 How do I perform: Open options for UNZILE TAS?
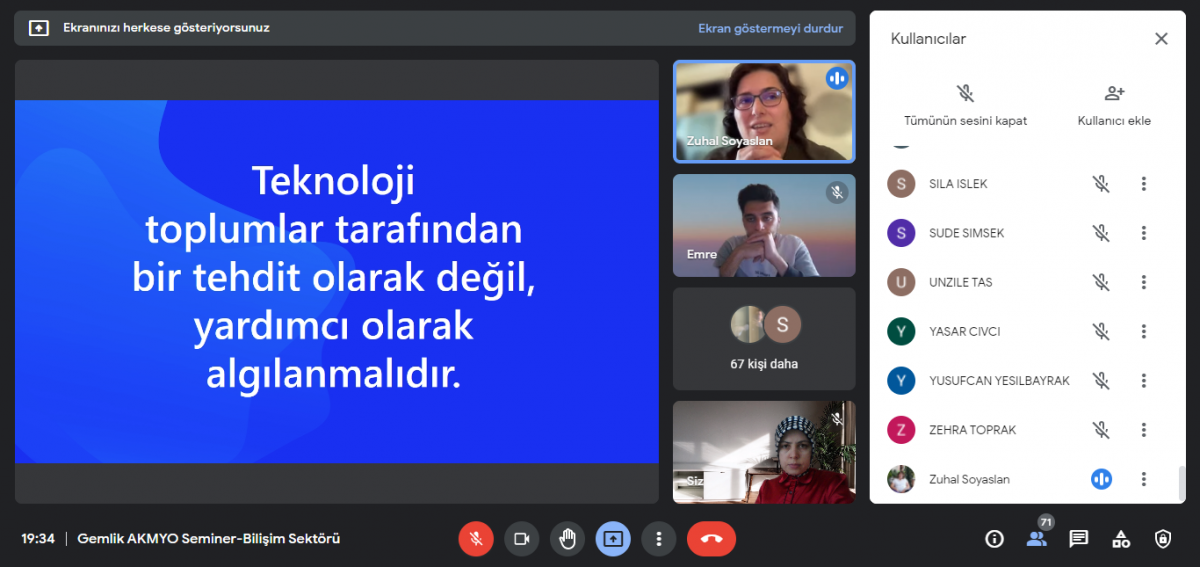tap(1144, 282)
